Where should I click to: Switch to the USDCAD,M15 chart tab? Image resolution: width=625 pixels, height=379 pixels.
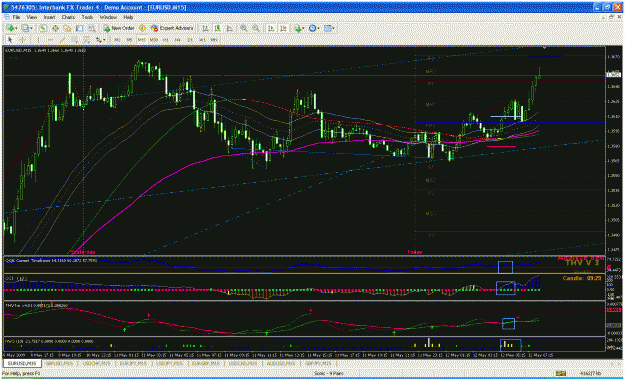[x=244, y=363]
